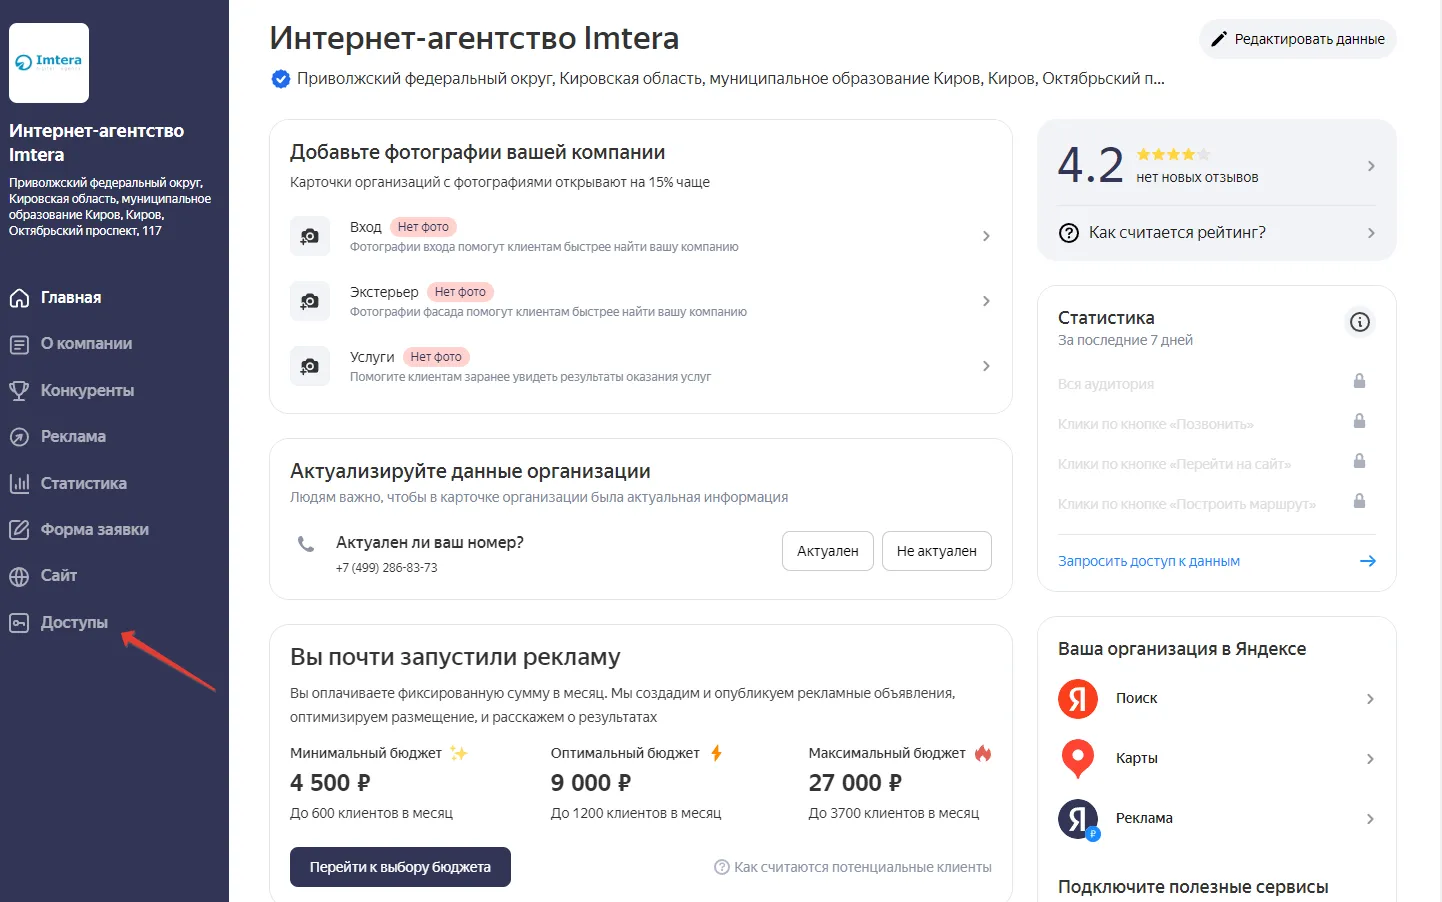The height and width of the screenshot is (902, 1442).
Task: Click the lightning icon by Оптимальный бюджет
Action: point(716,753)
